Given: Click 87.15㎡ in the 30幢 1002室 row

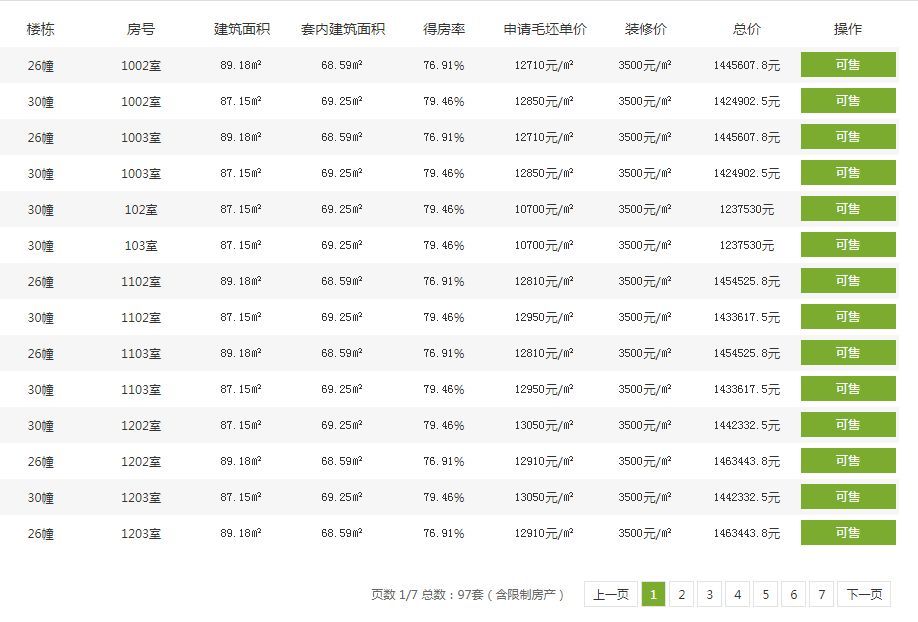Looking at the screenshot, I should (x=241, y=101).
